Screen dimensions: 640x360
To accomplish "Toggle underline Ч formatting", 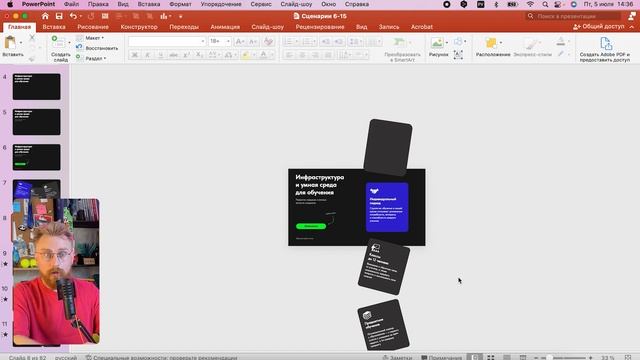I will pyautogui.click(x=160, y=55).
